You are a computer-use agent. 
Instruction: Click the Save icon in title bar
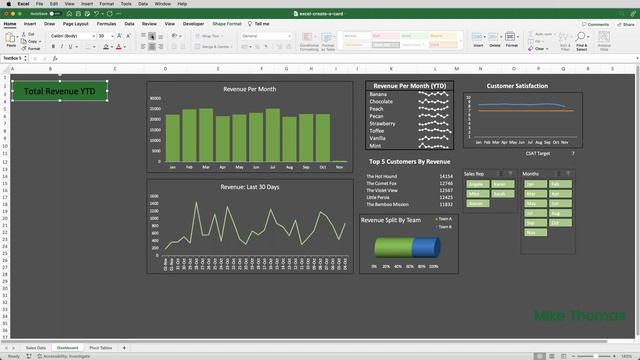coord(78,13)
